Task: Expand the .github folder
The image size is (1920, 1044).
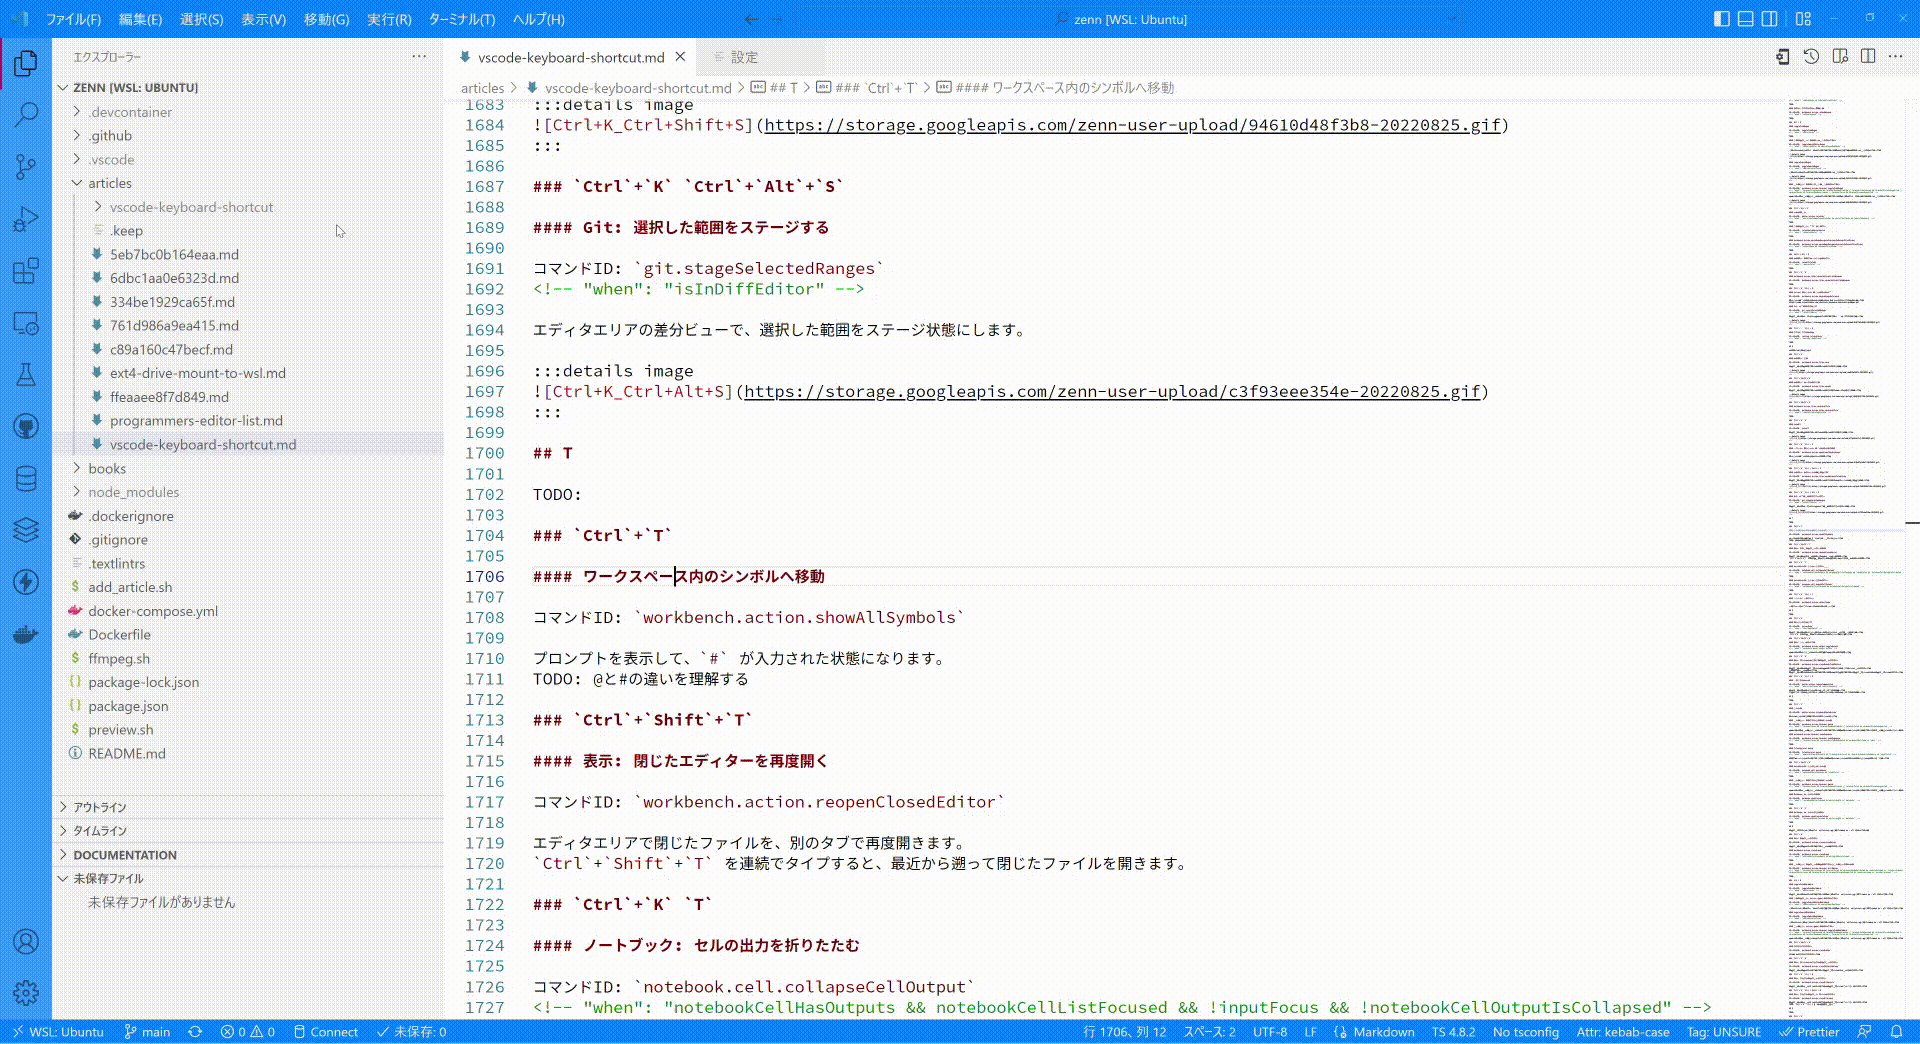Action: [x=248, y=136]
